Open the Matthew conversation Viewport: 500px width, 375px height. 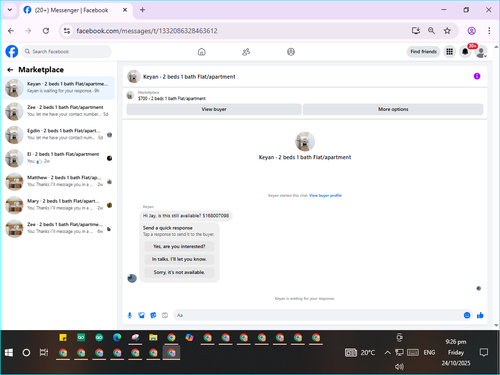coord(59,181)
